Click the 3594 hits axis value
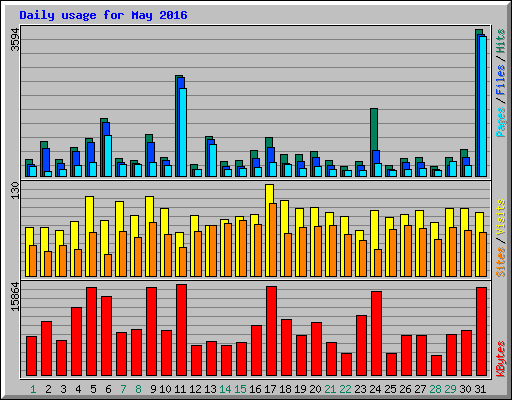 [15, 40]
